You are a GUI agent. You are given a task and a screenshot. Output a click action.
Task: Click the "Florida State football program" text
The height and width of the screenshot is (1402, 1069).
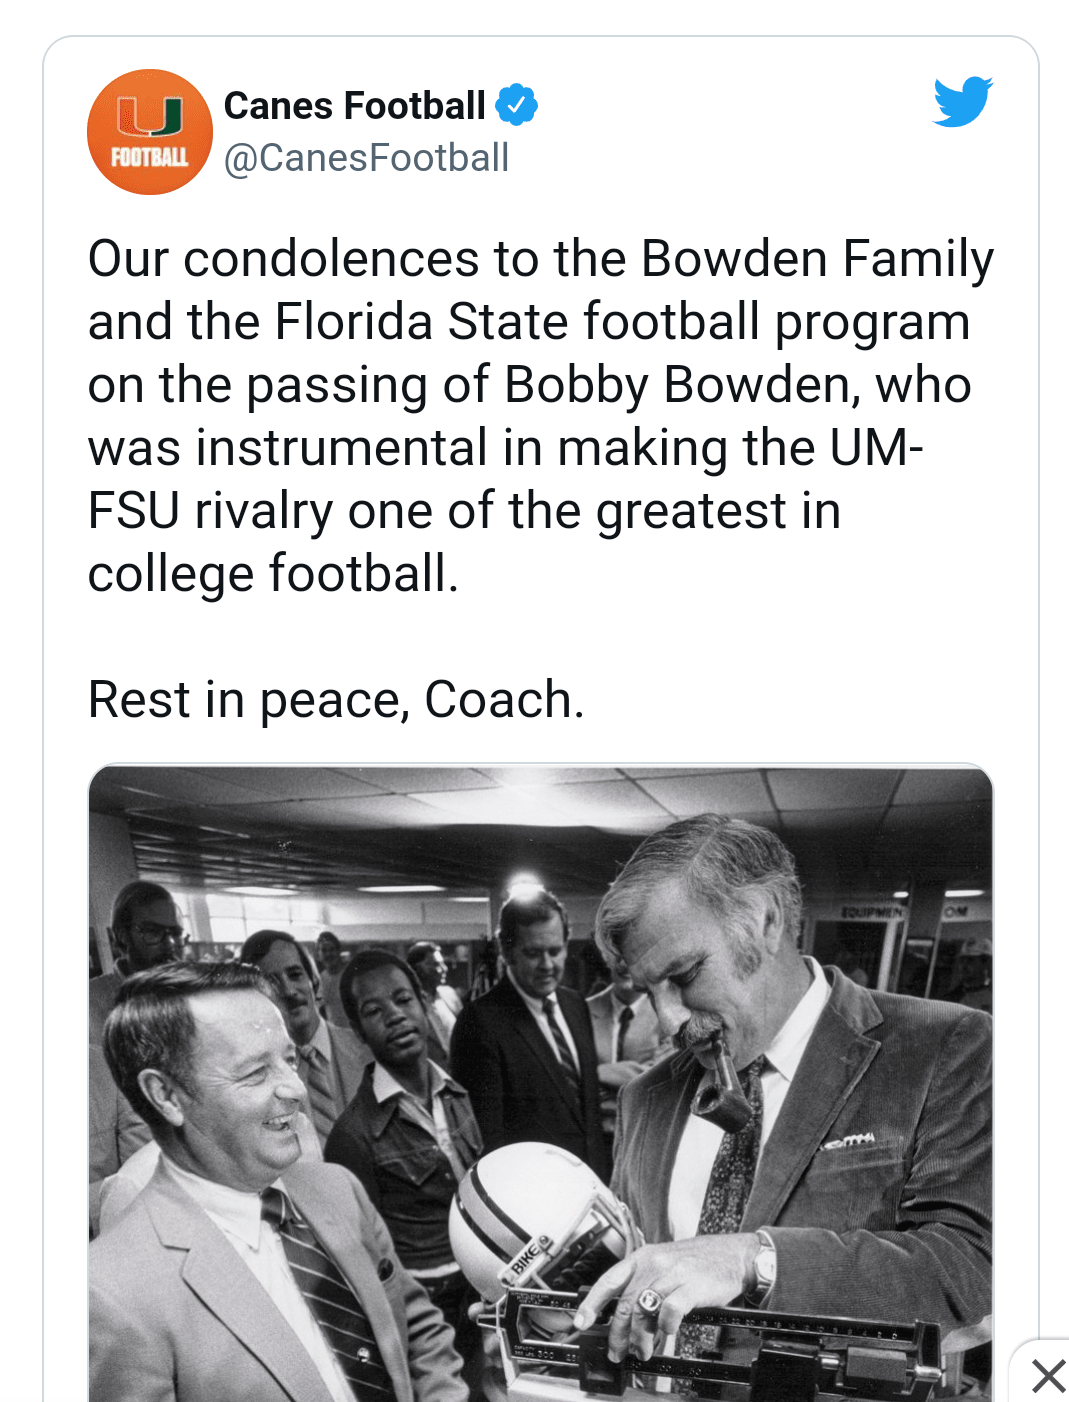pos(622,322)
